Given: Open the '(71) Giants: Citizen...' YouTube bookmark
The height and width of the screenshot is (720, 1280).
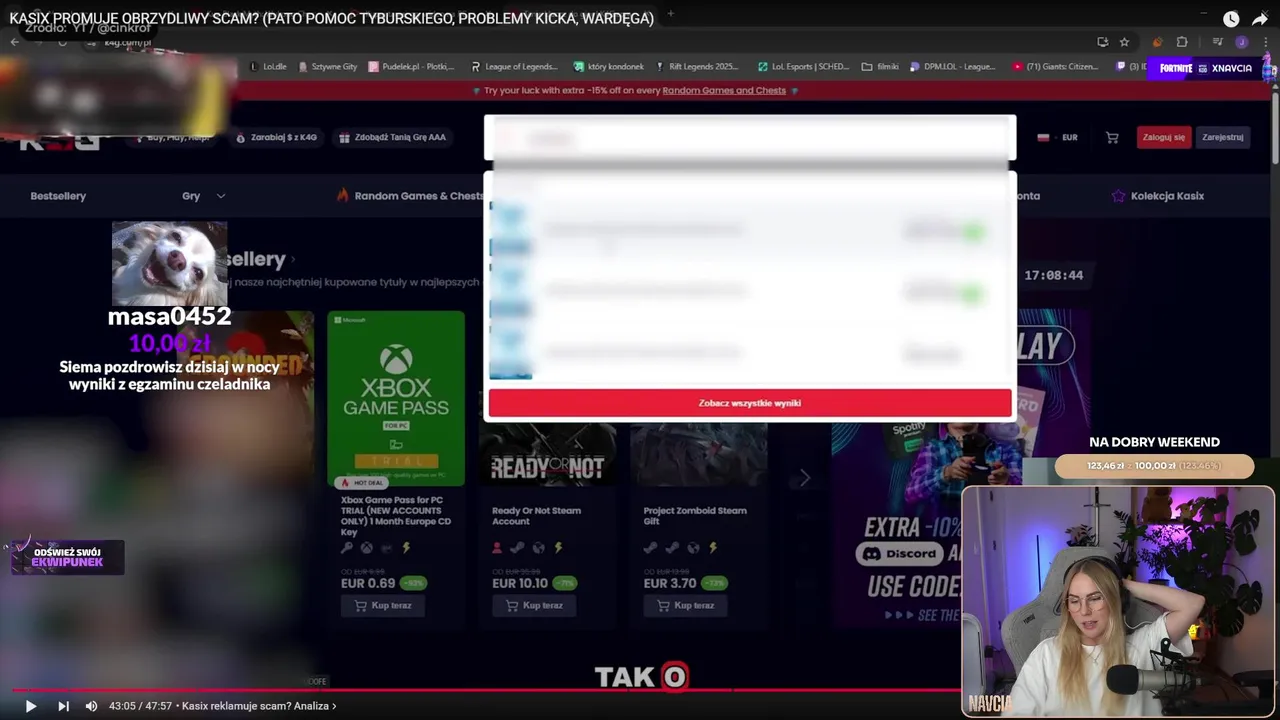Looking at the screenshot, I should point(1055,67).
